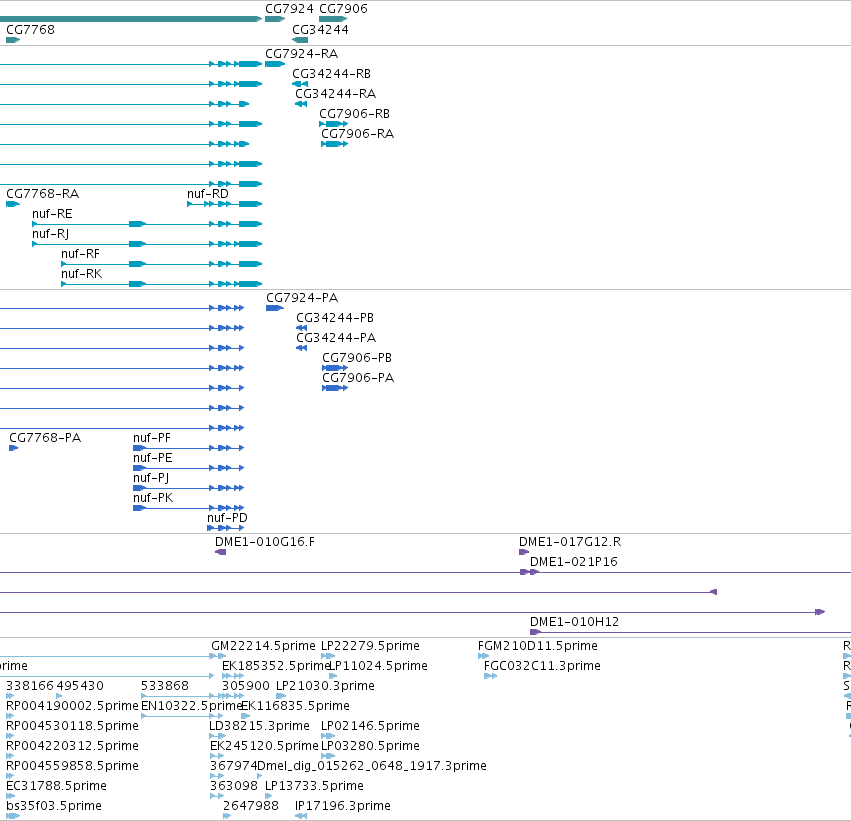The height and width of the screenshot is (821, 851).
Task: Open the 533868 EST label
Action: coord(164,686)
